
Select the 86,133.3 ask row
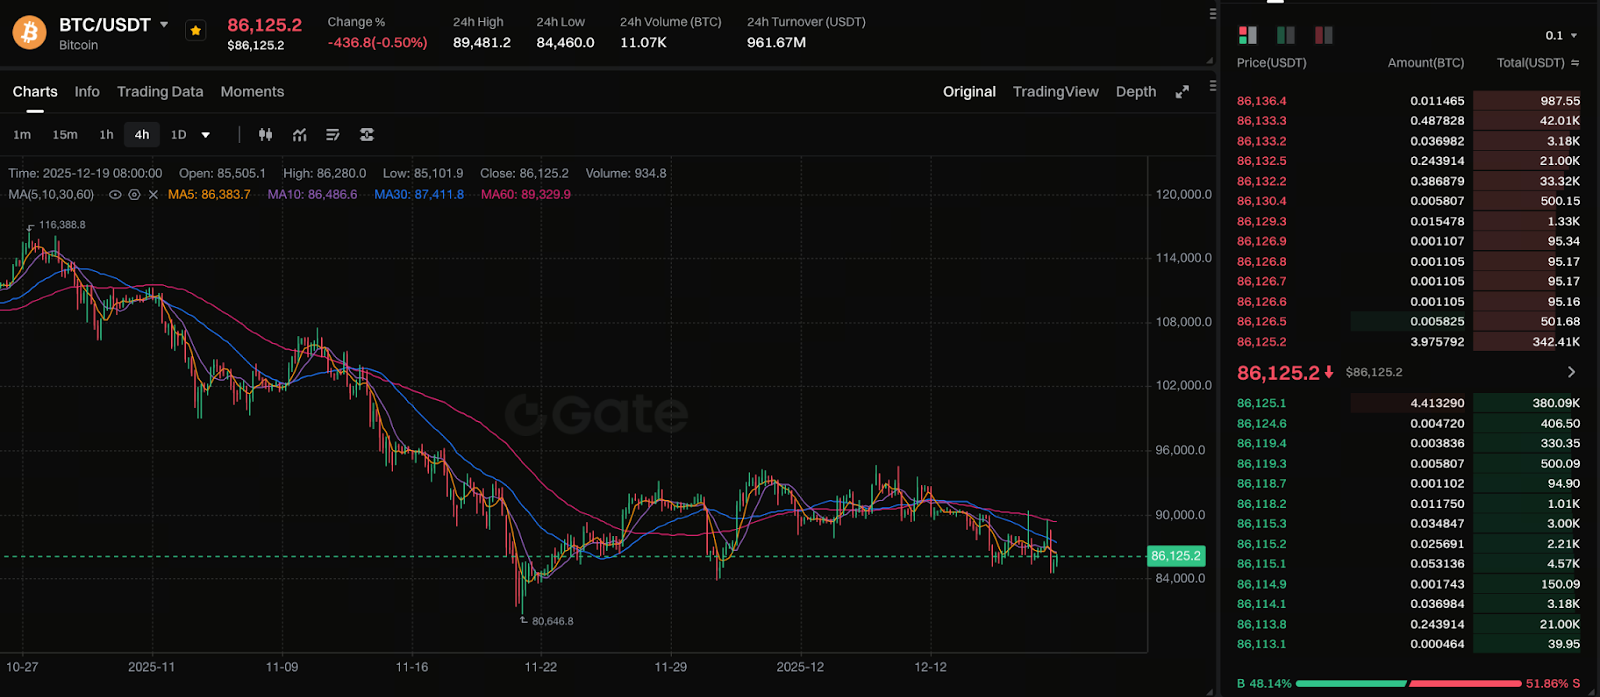click(1408, 121)
